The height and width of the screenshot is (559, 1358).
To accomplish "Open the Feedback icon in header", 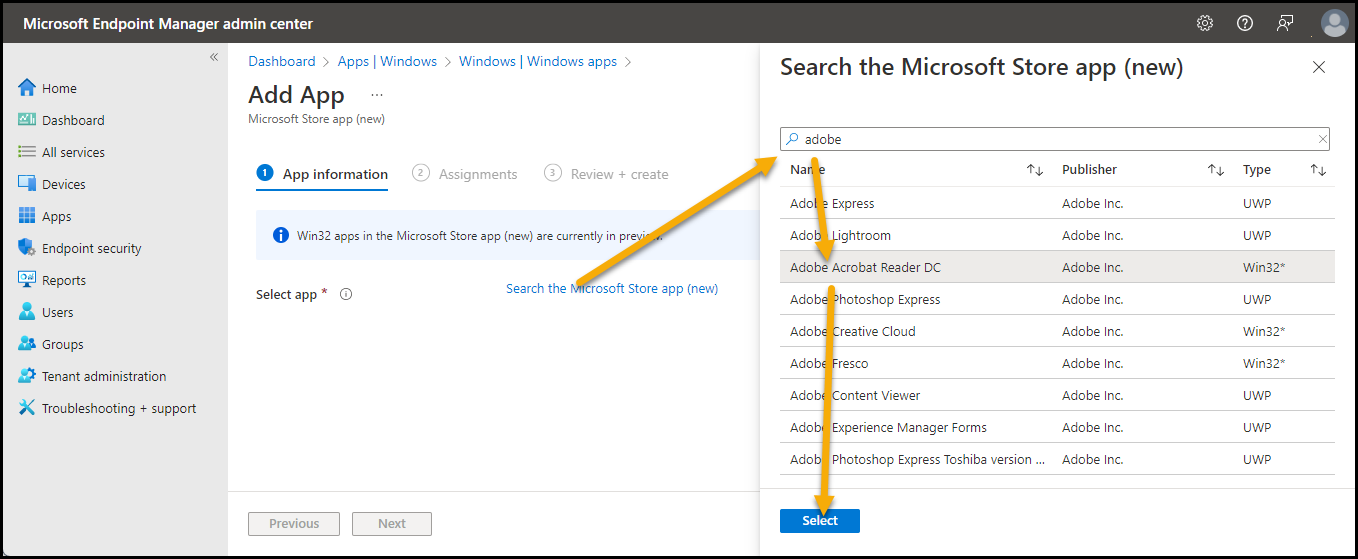I will [x=1285, y=23].
